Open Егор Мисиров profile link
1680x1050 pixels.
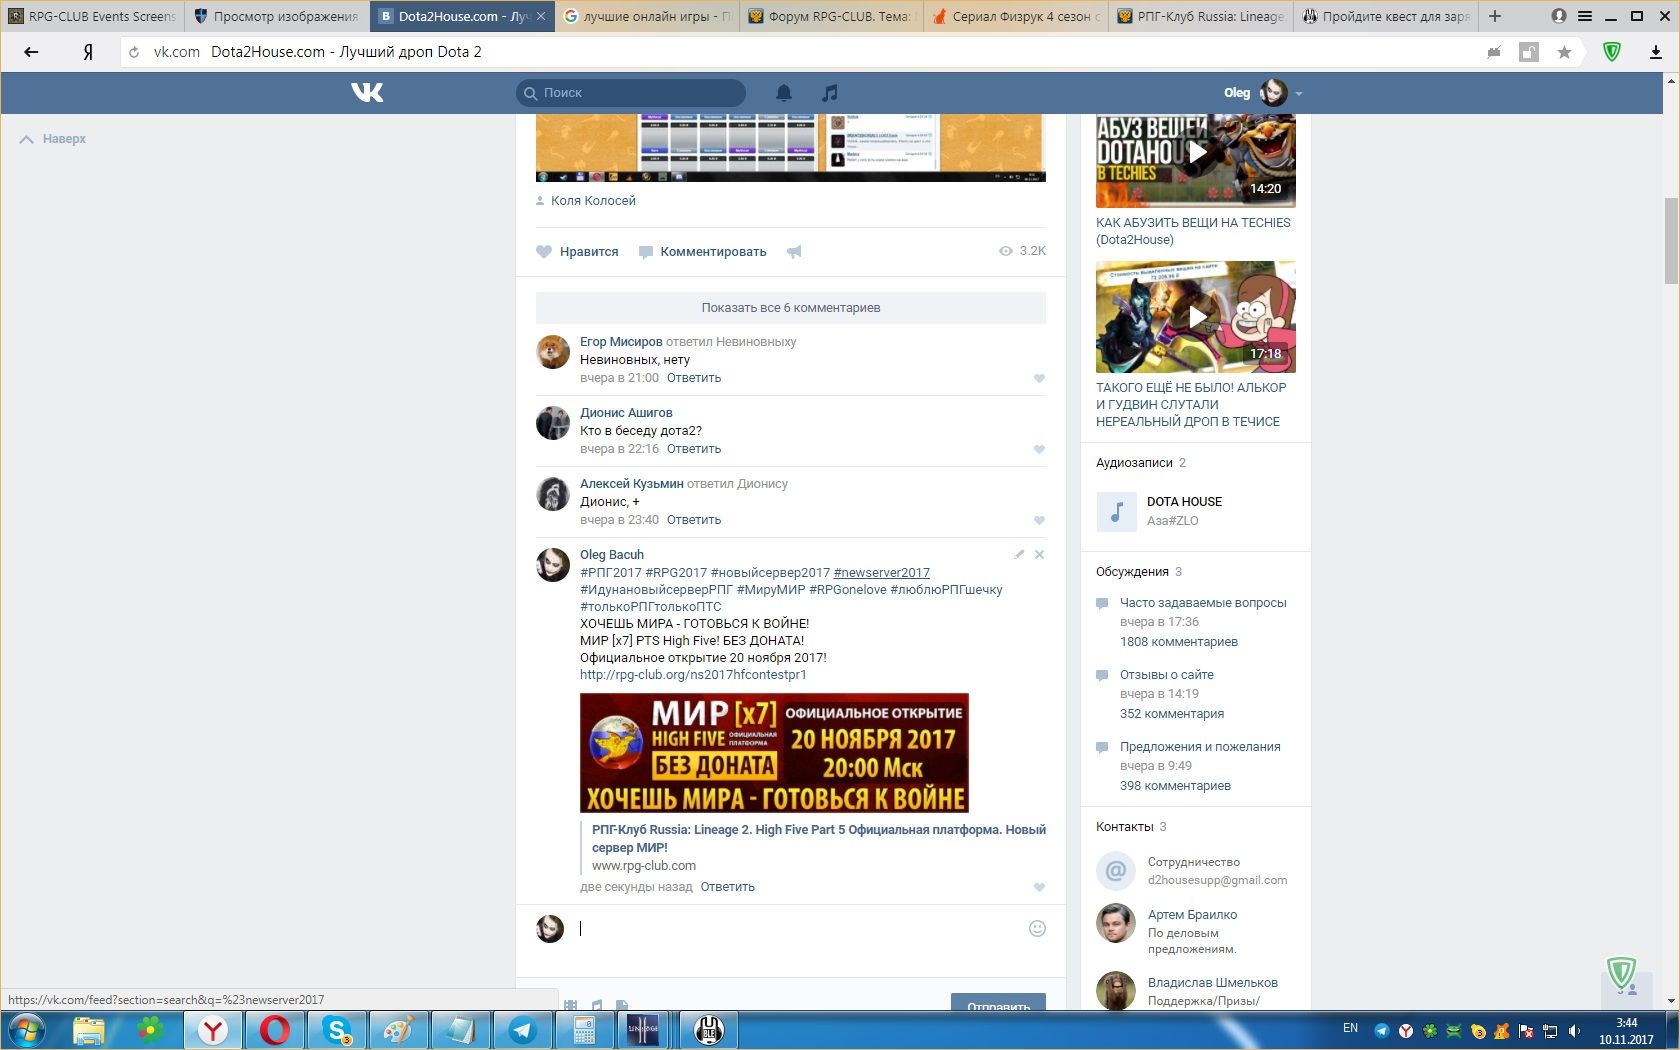coord(621,341)
